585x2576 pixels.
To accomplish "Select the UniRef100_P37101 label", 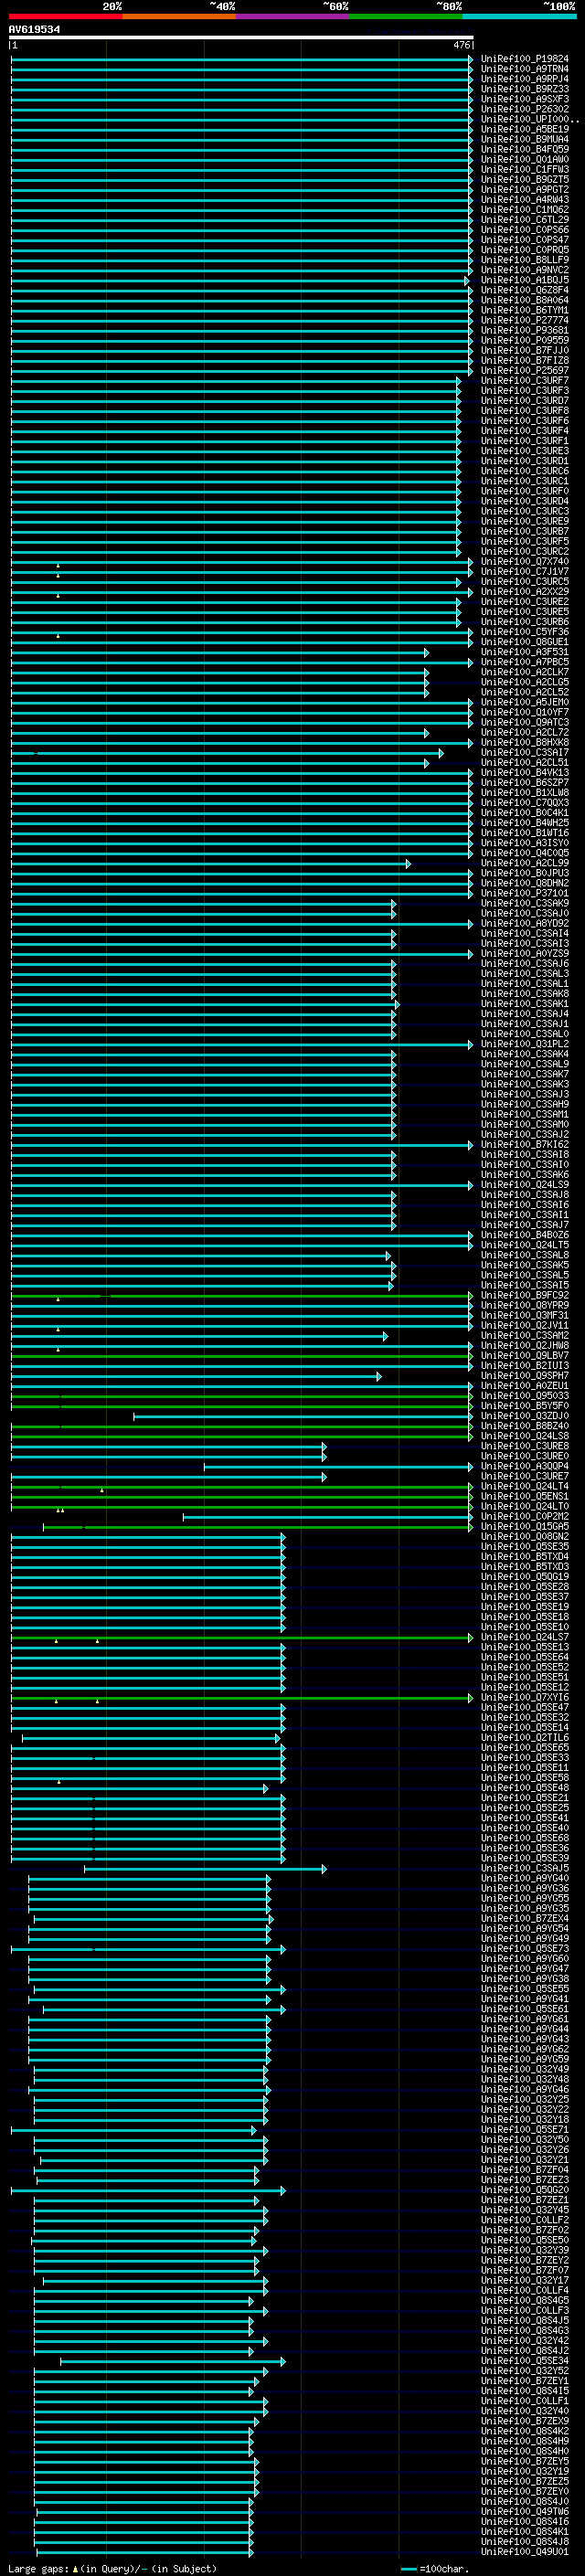I will (x=524, y=893).
